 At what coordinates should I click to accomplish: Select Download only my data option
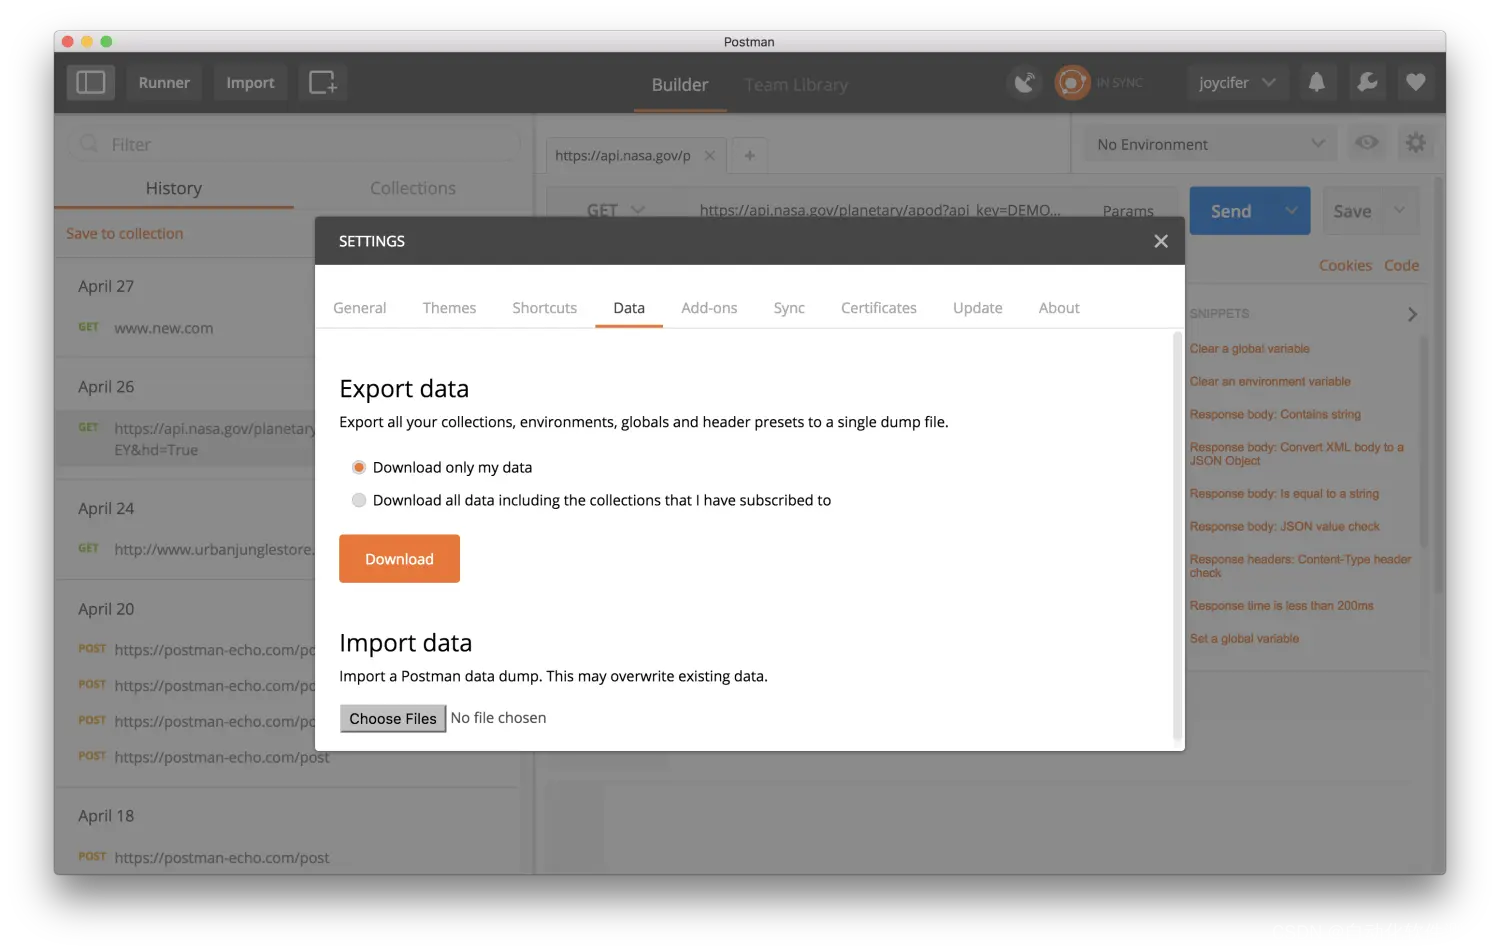click(359, 467)
